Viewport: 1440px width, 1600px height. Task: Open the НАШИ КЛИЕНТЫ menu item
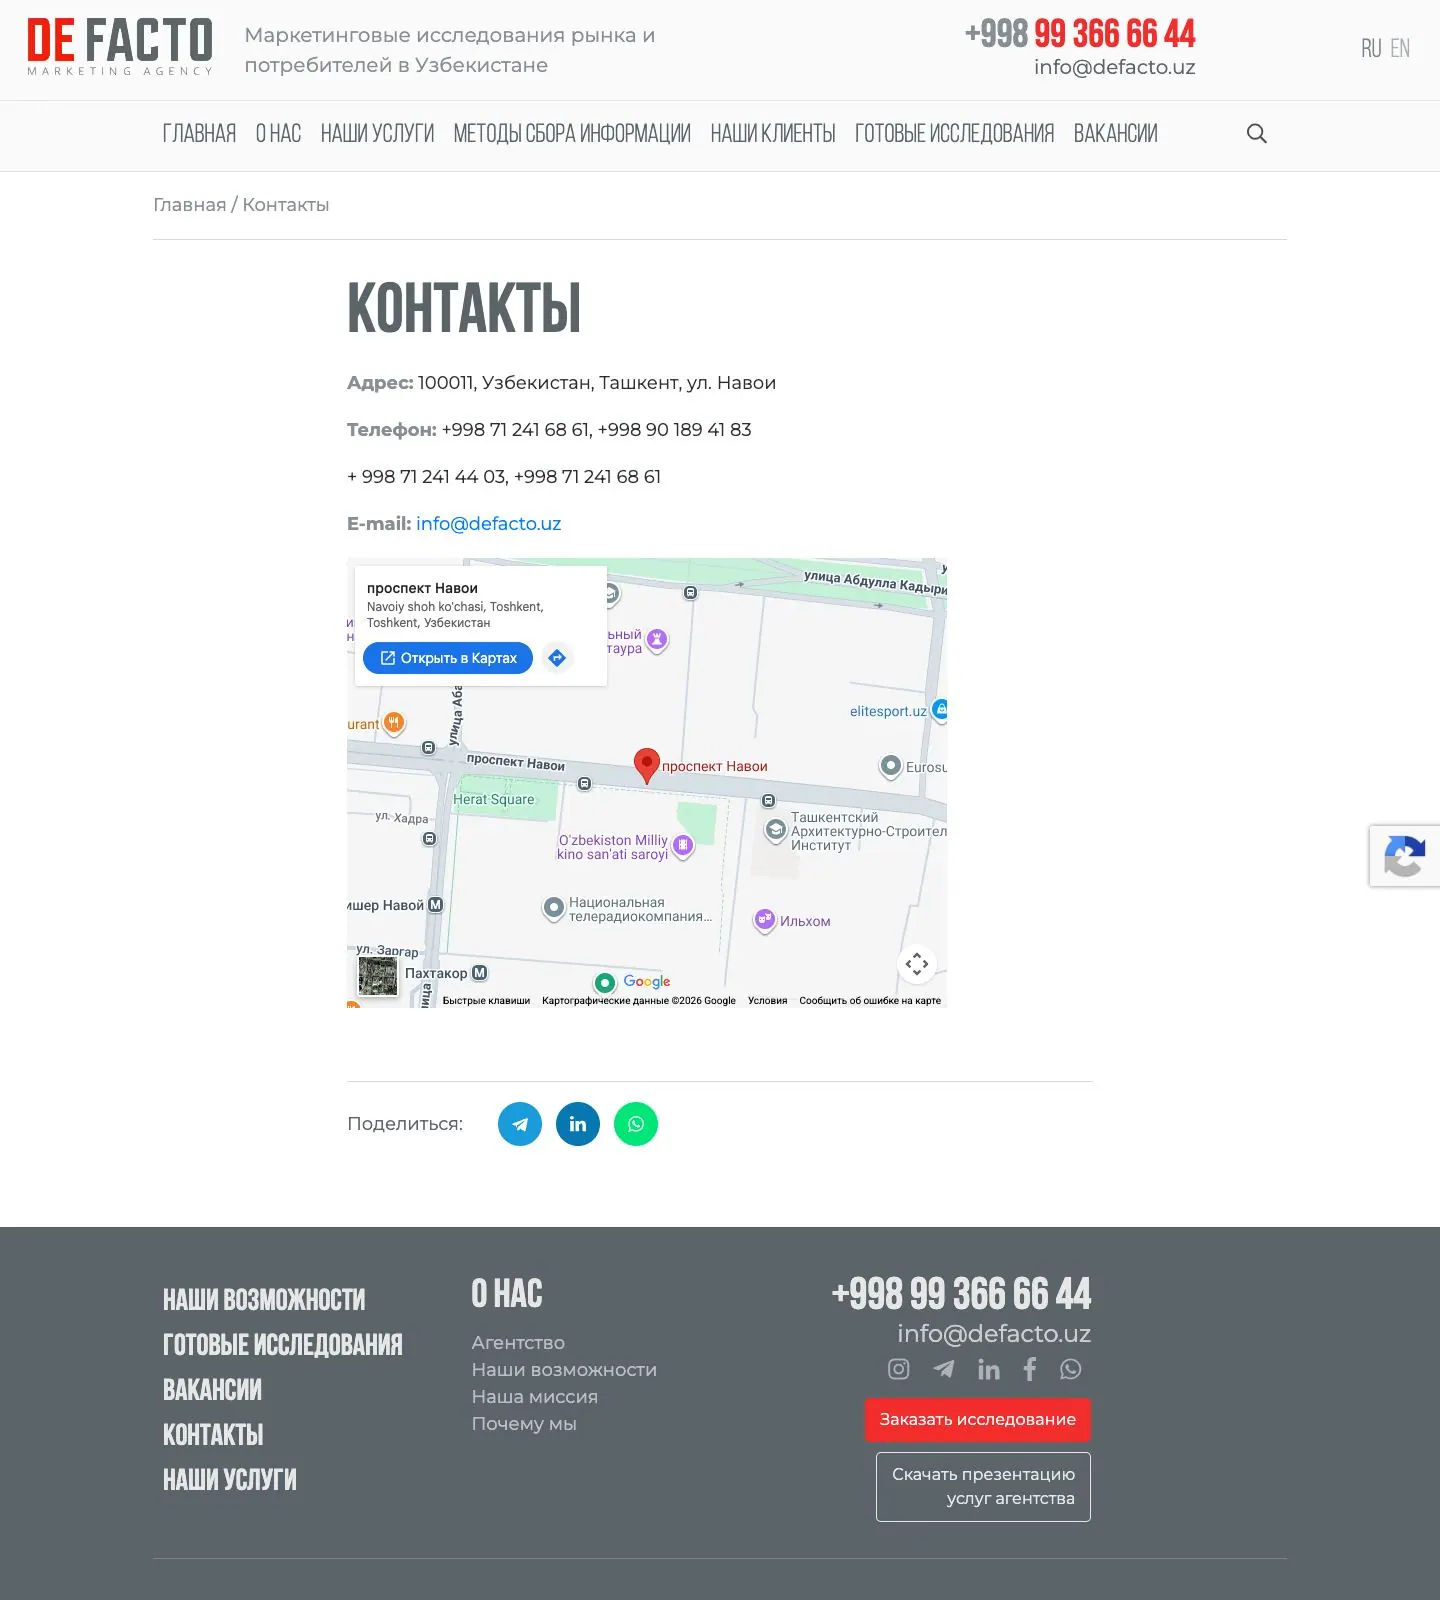coord(773,134)
